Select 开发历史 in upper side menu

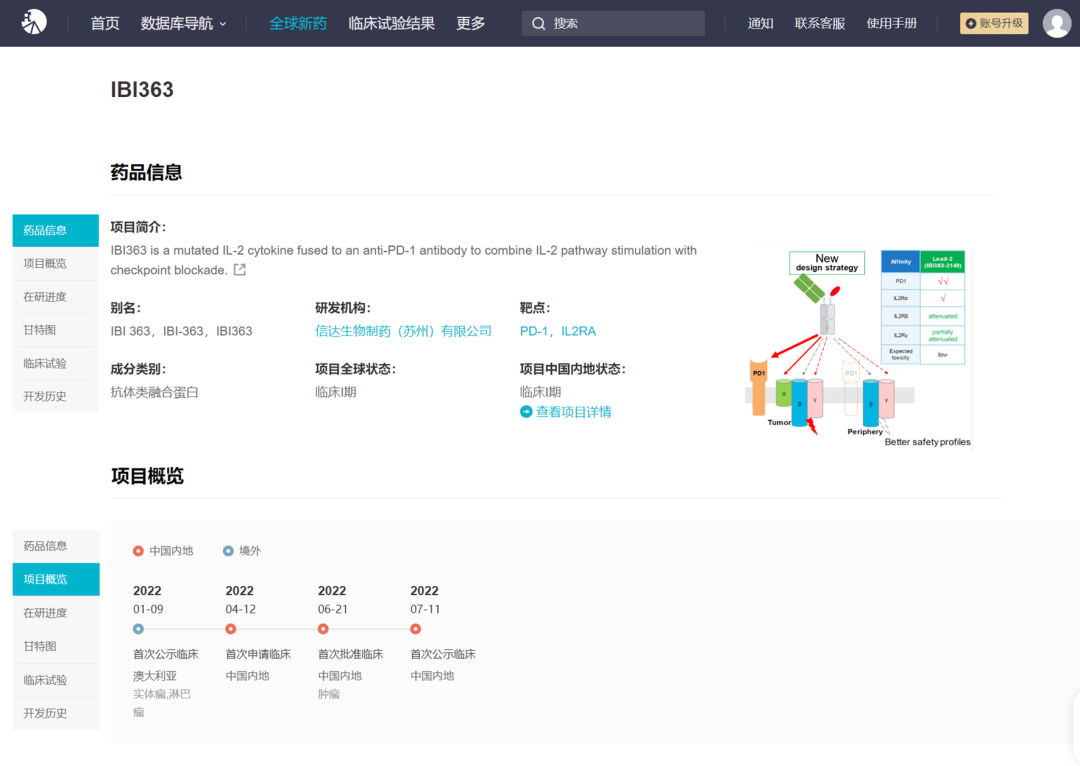tap(55, 396)
